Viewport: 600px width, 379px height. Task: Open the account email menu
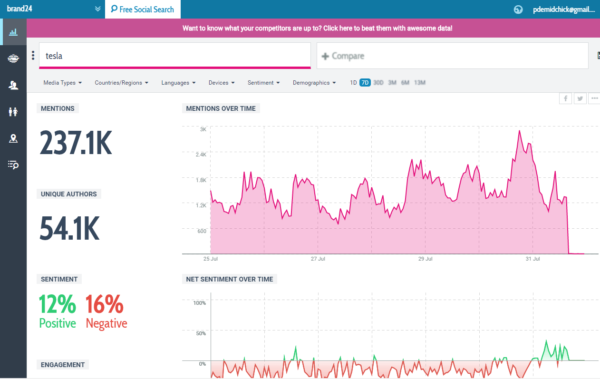coord(563,10)
